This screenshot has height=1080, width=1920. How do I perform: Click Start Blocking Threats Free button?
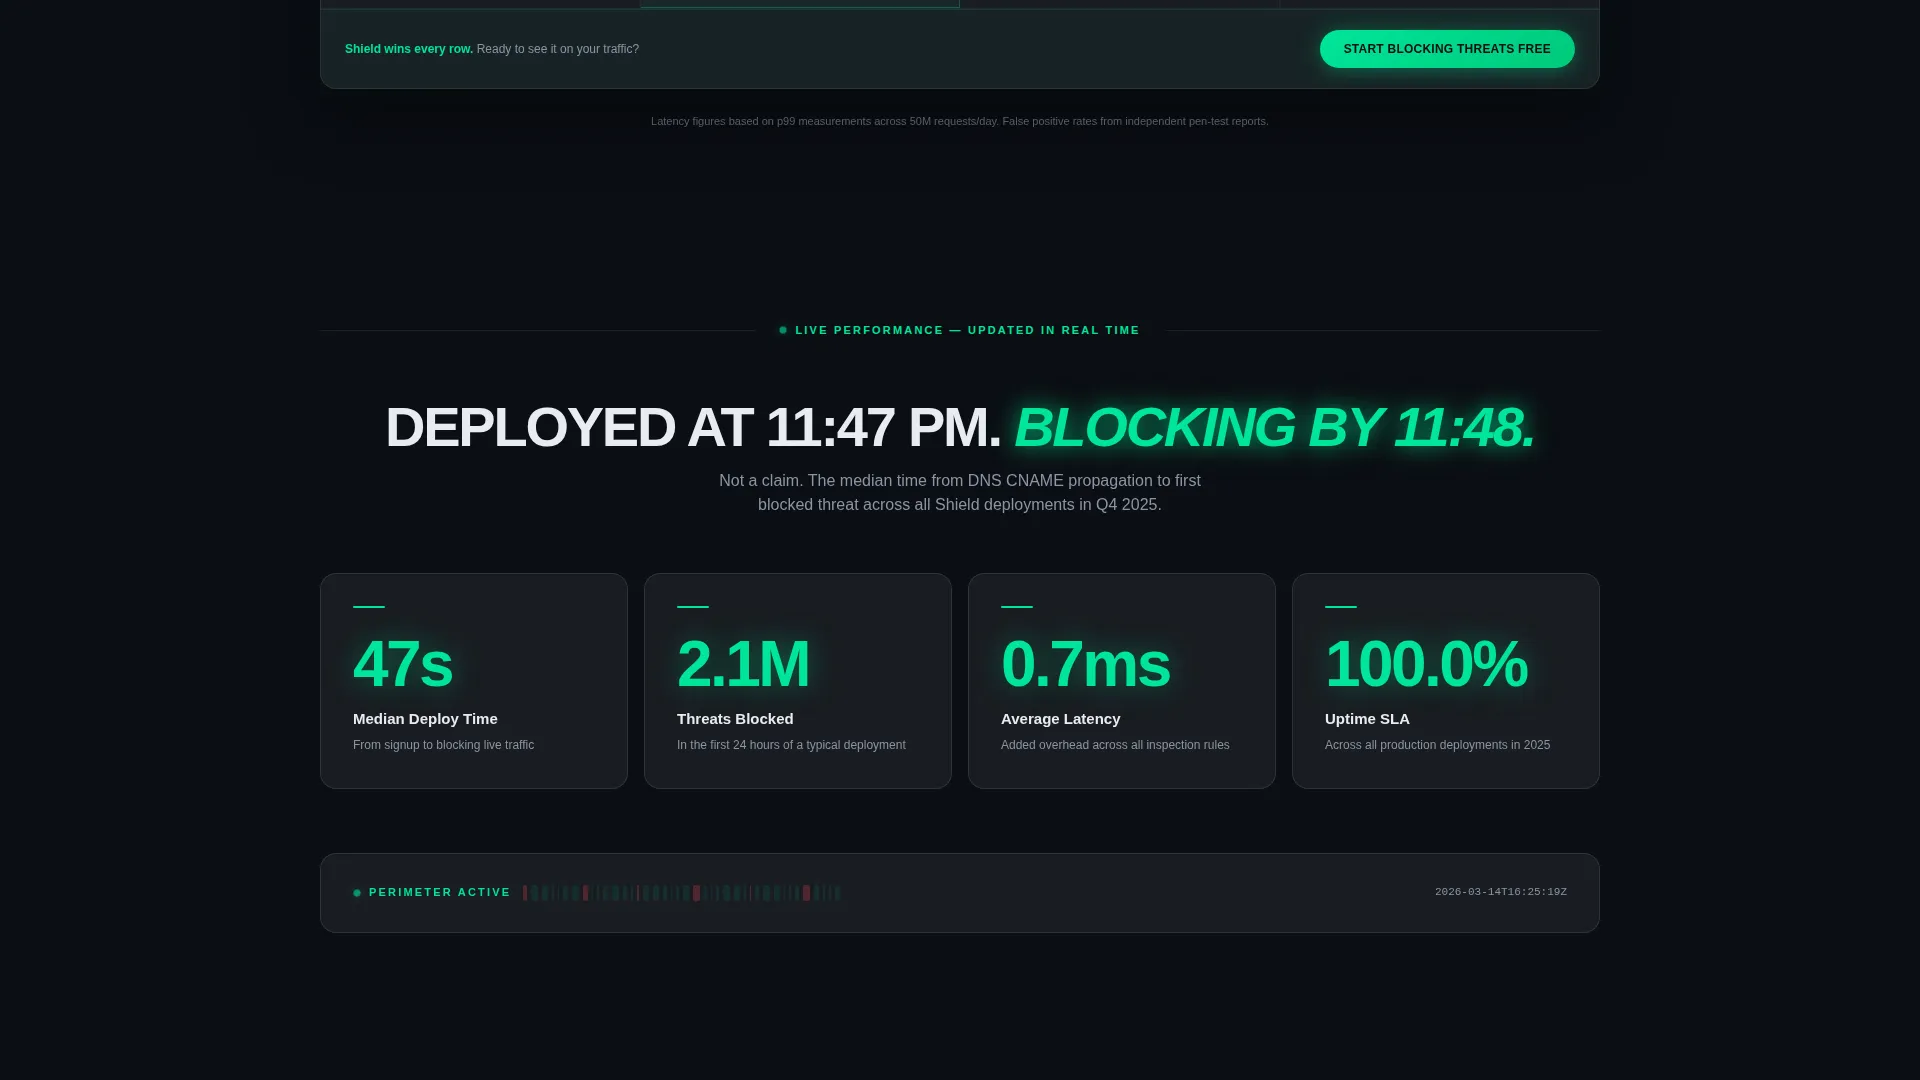pos(1447,49)
